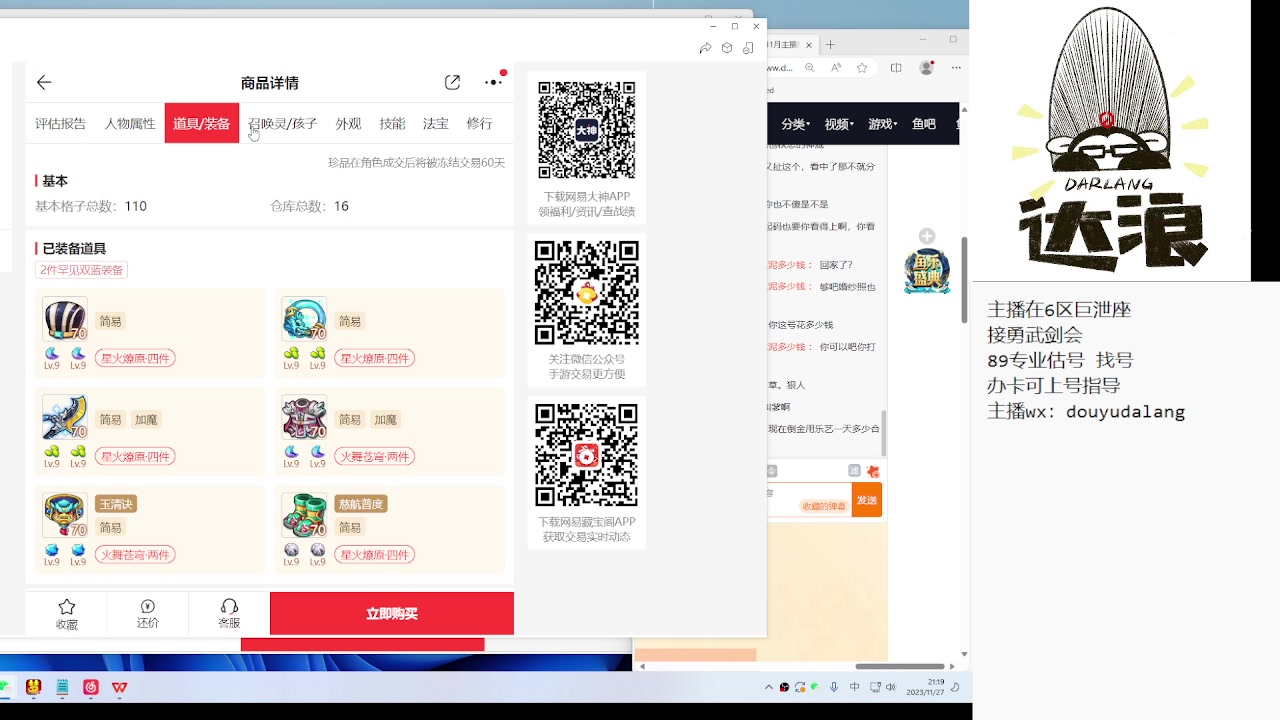This screenshot has width=1280, height=720.
Task: Show hidden system tray icons
Action: (769, 687)
